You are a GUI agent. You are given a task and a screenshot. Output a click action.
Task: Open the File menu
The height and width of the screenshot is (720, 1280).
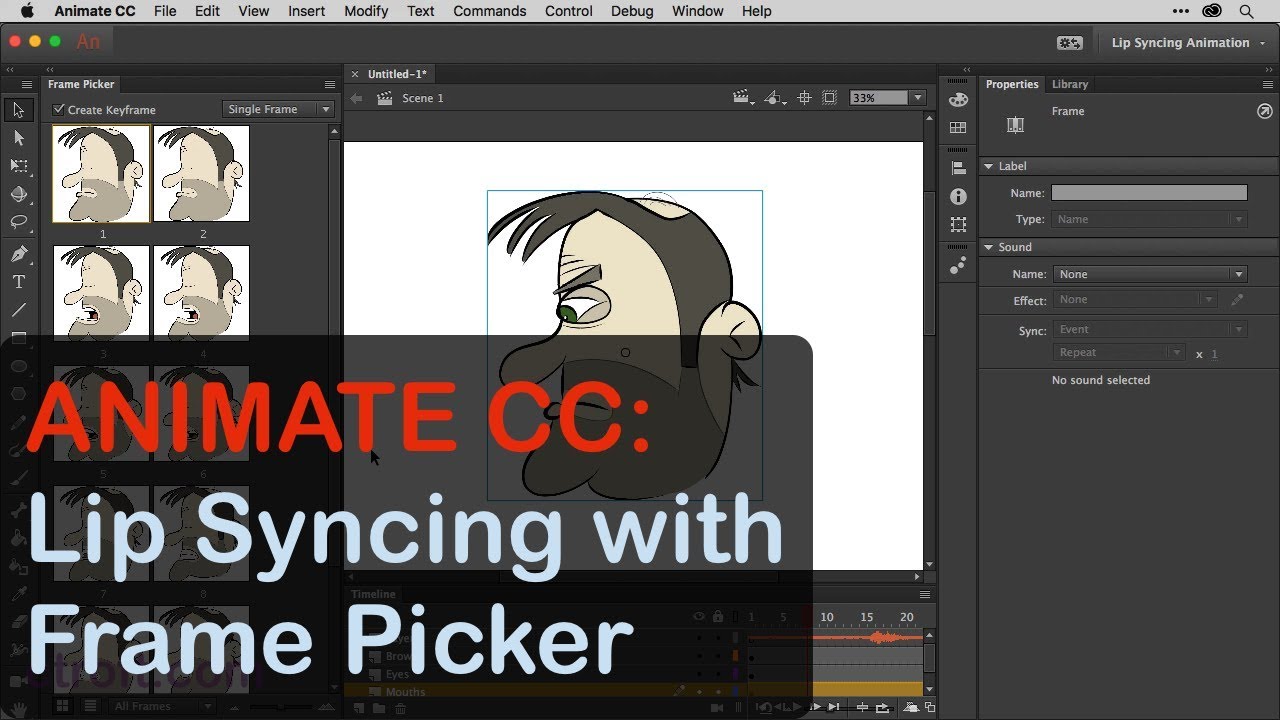(x=165, y=11)
